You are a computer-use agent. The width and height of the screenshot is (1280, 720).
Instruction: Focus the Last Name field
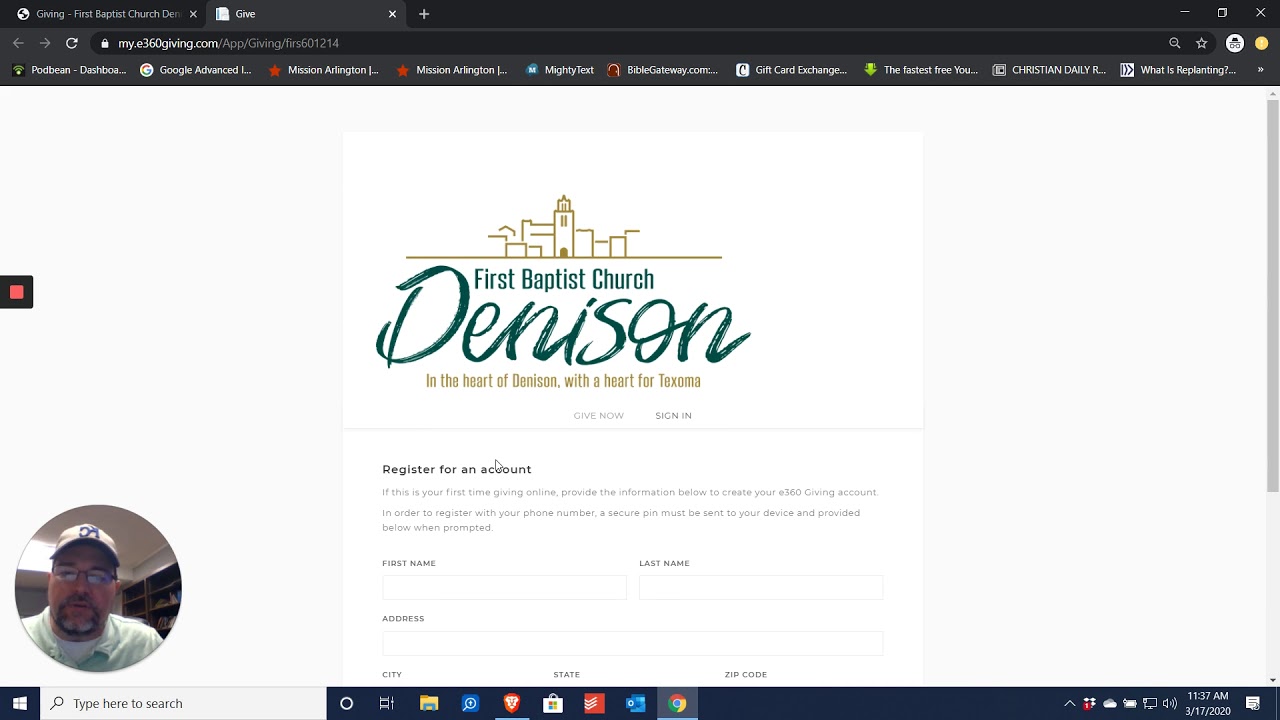[761, 587]
